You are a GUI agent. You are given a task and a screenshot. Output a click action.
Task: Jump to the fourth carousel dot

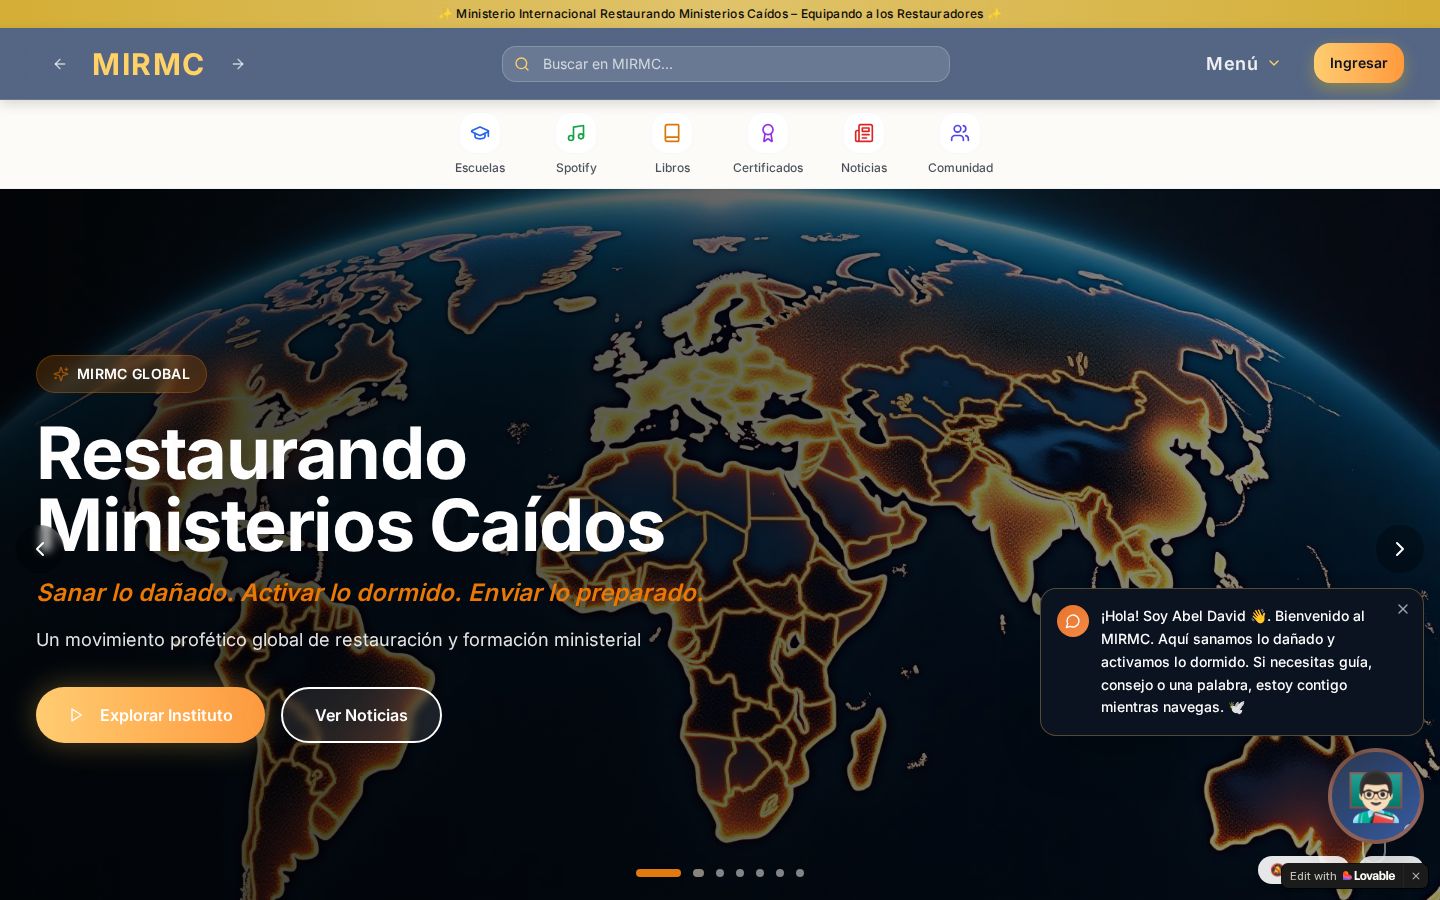tap(740, 873)
